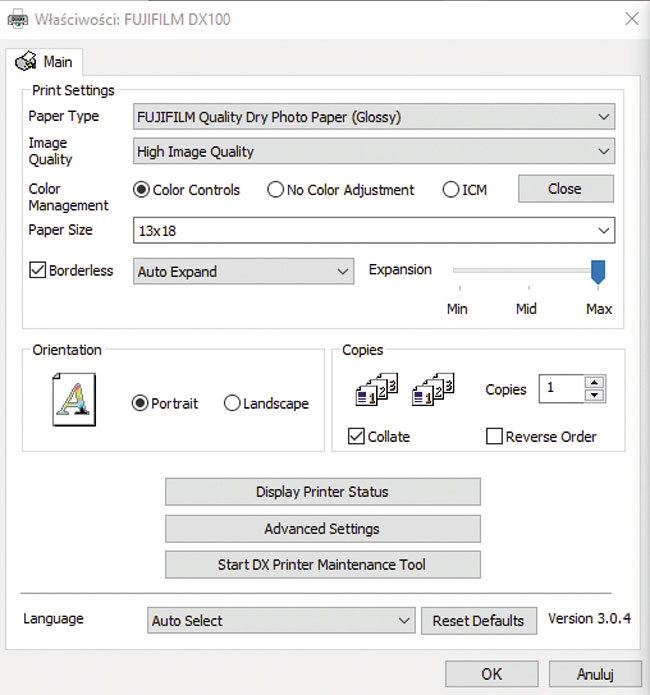
Task: Increase copies with the up arrow
Action: 595,382
